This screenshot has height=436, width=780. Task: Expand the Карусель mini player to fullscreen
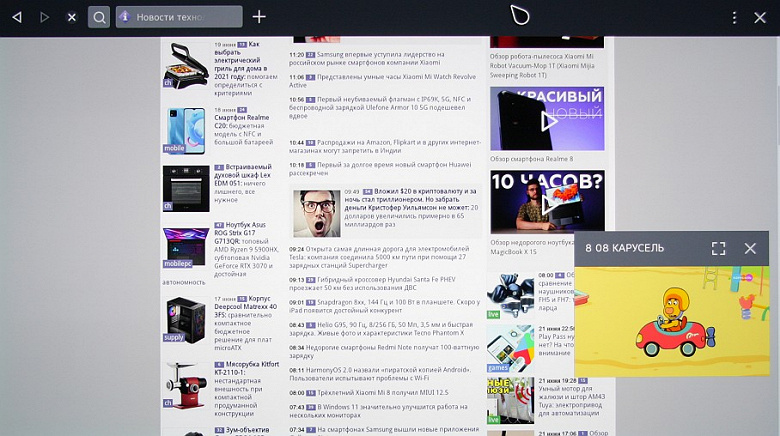pyautogui.click(x=718, y=248)
